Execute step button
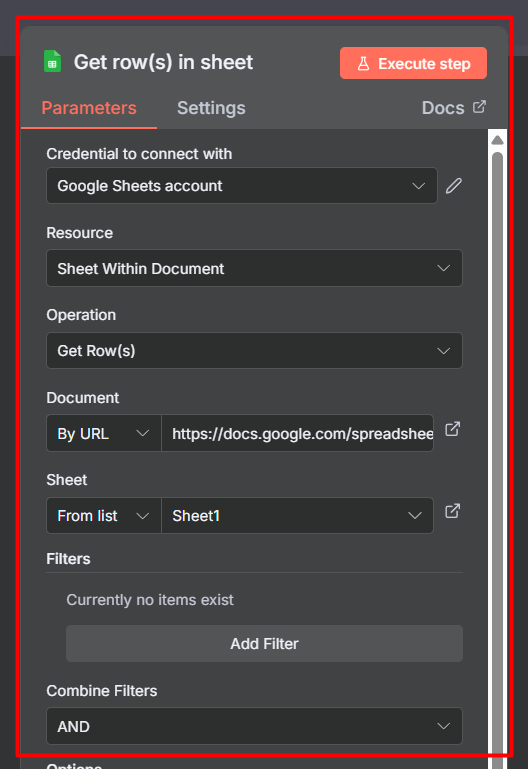The width and height of the screenshot is (528, 769). (413, 63)
